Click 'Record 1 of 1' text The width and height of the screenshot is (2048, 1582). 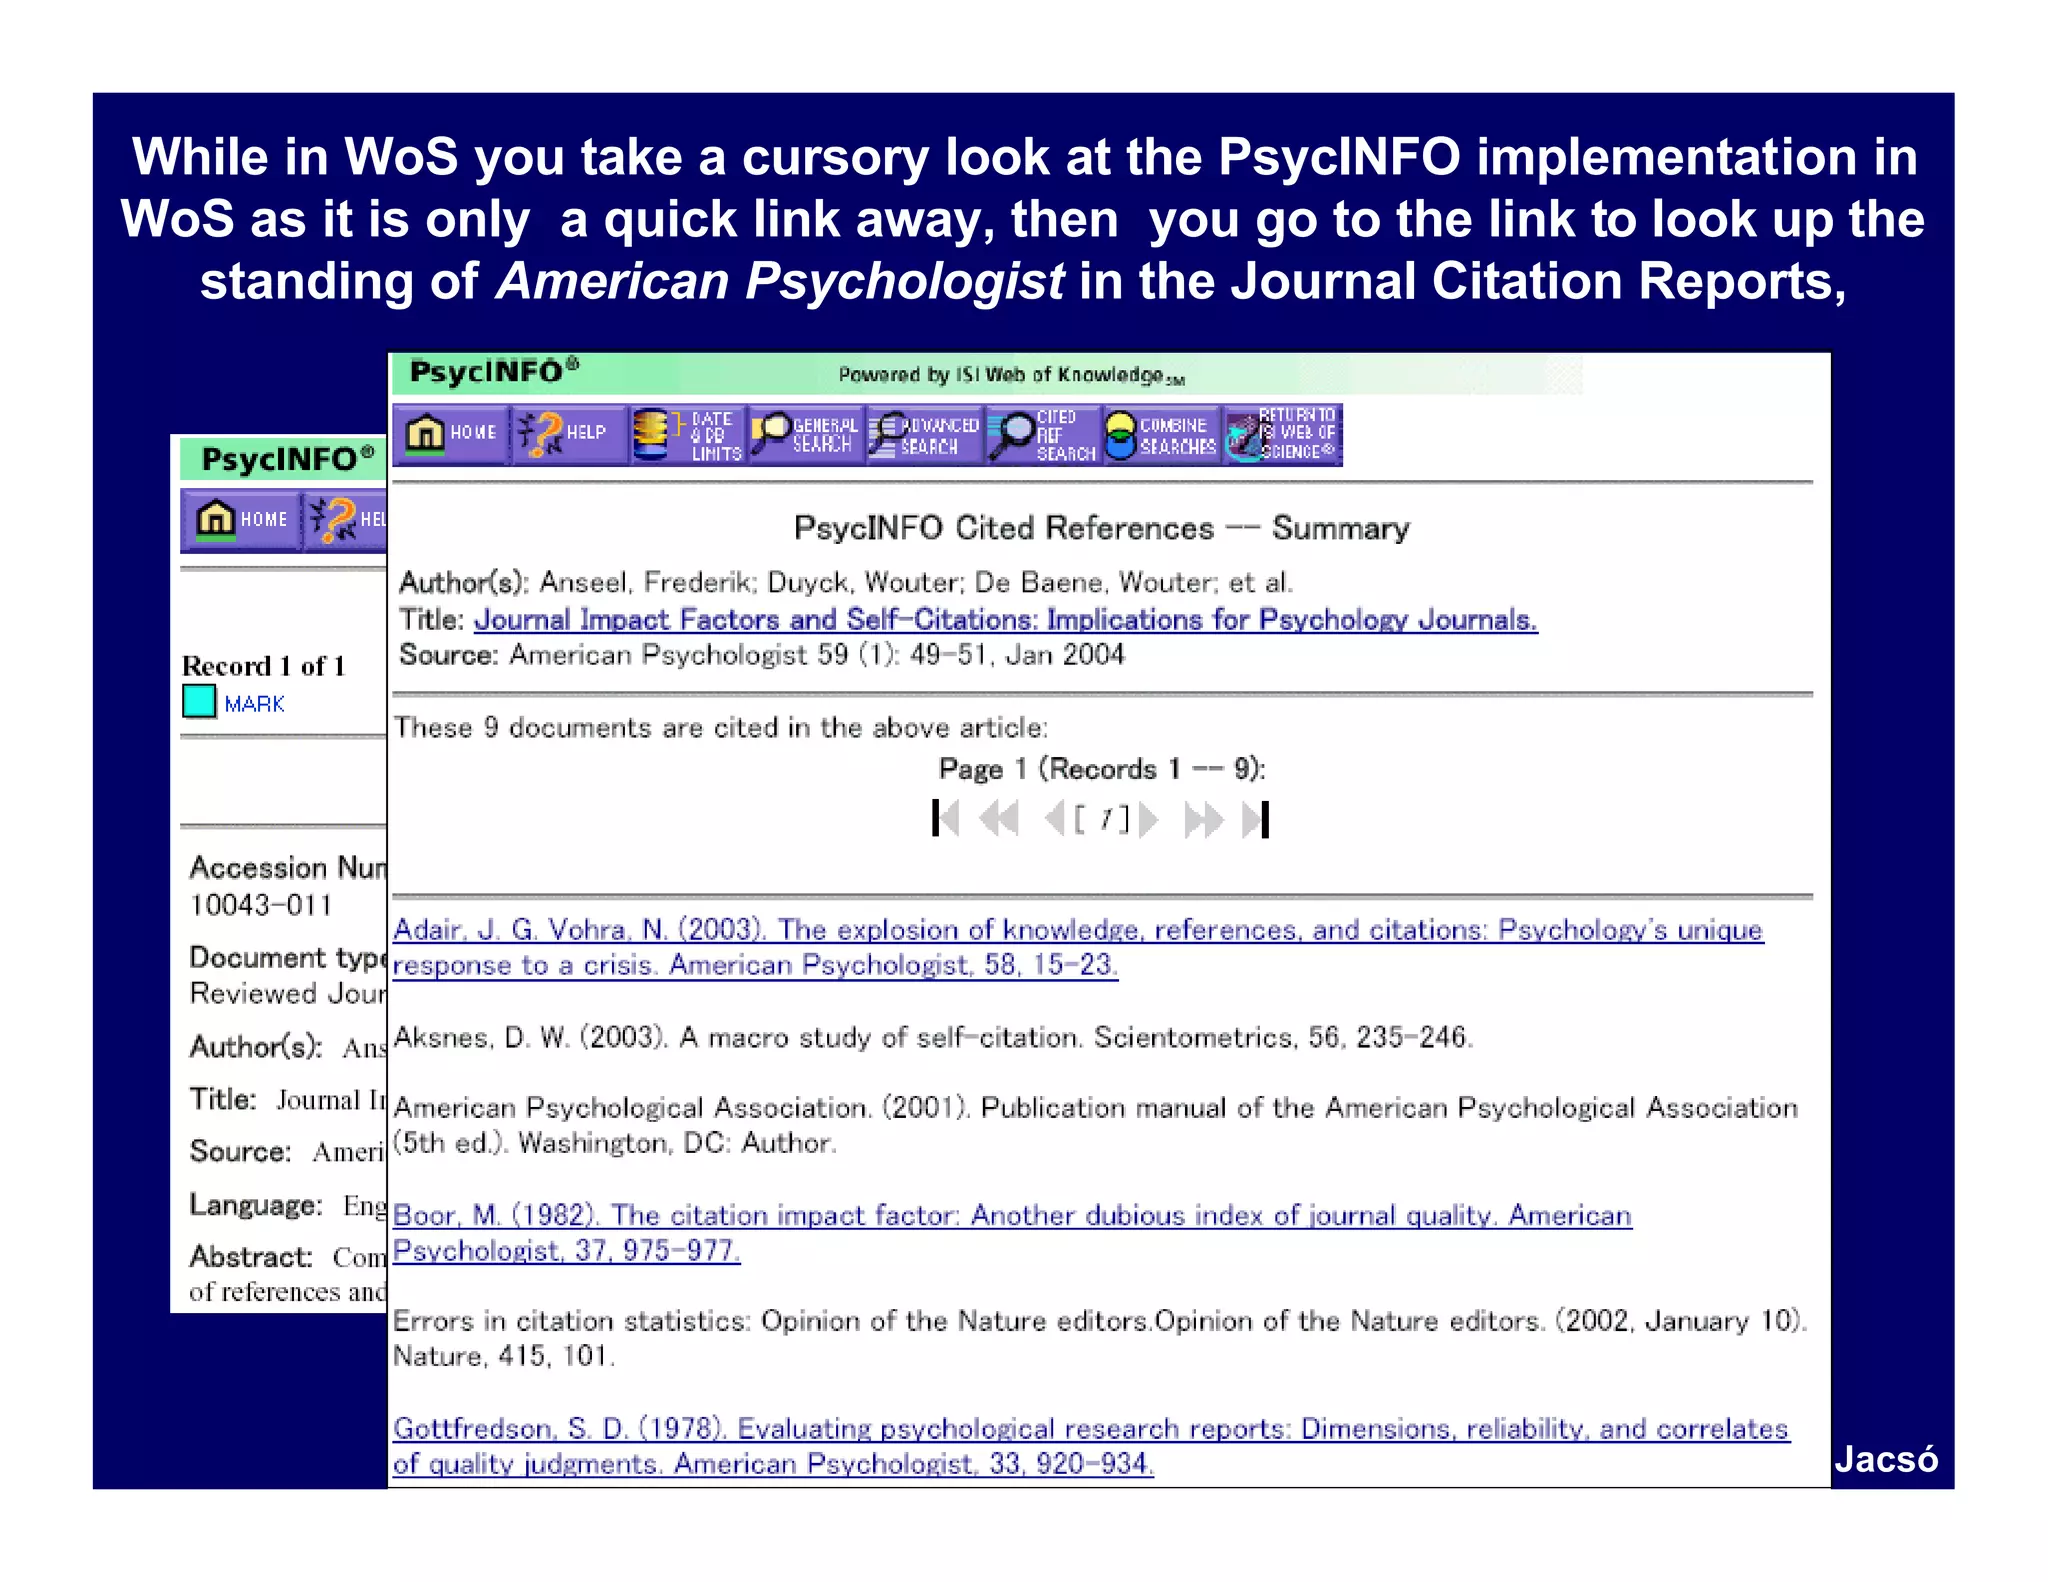pyautogui.click(x=264, y=666)
